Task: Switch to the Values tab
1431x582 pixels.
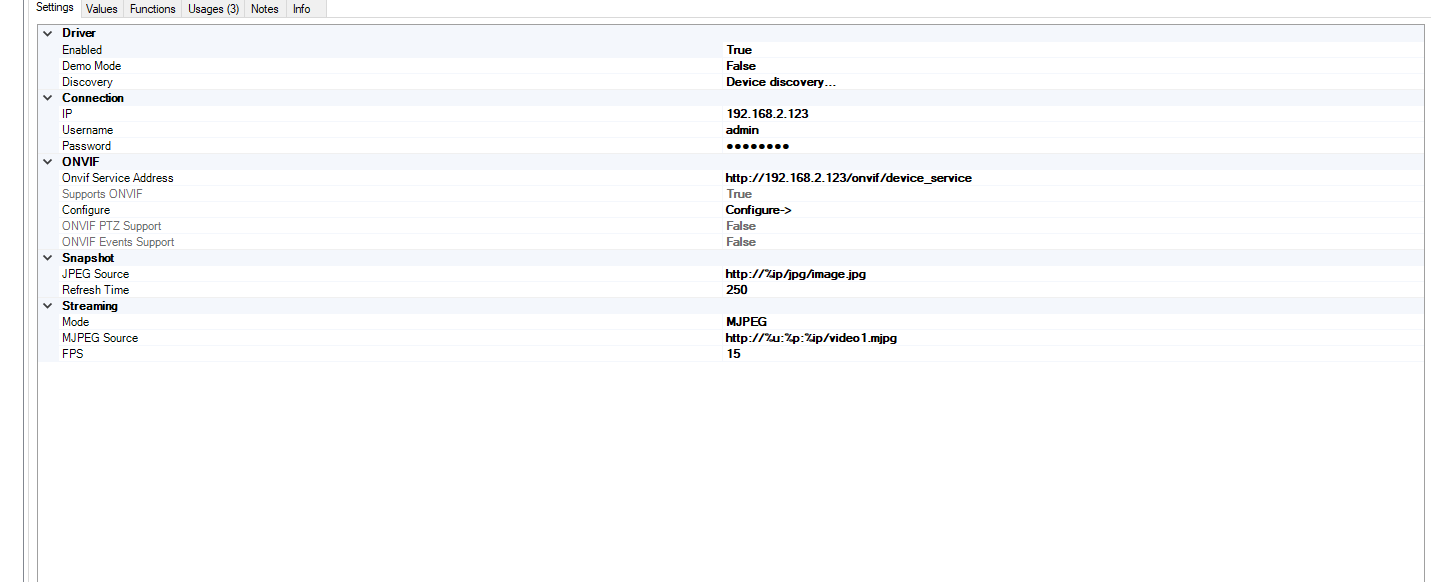Action: pos(101,9)
